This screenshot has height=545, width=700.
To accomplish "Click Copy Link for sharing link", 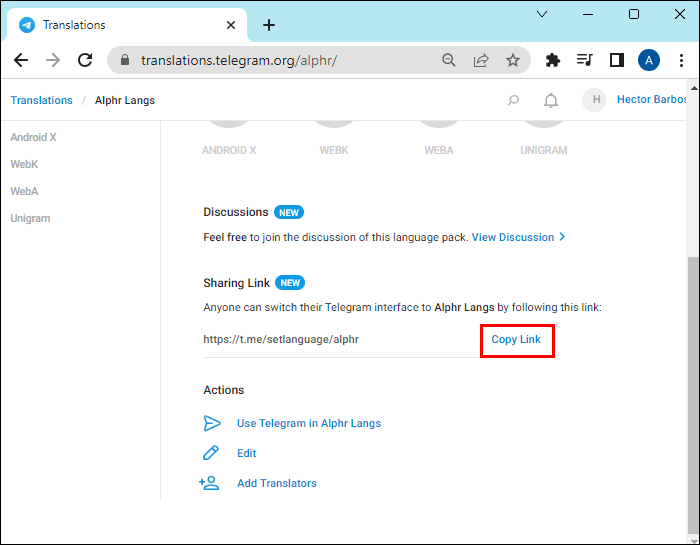I will pos(516,339).
